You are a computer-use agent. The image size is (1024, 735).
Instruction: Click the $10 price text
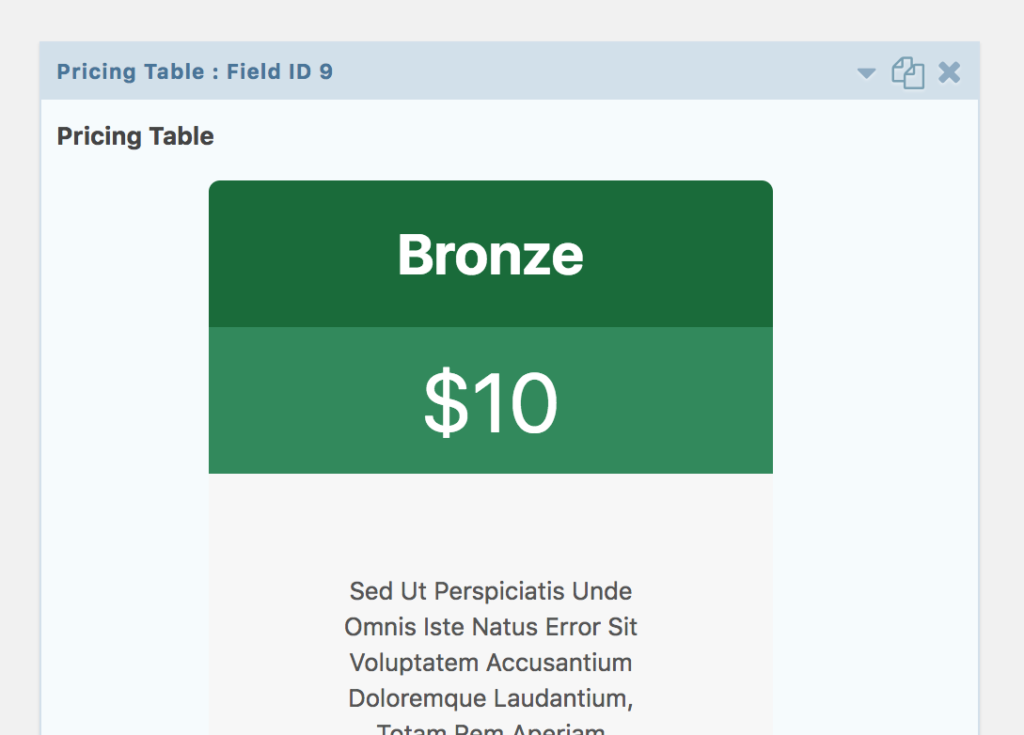490,401
